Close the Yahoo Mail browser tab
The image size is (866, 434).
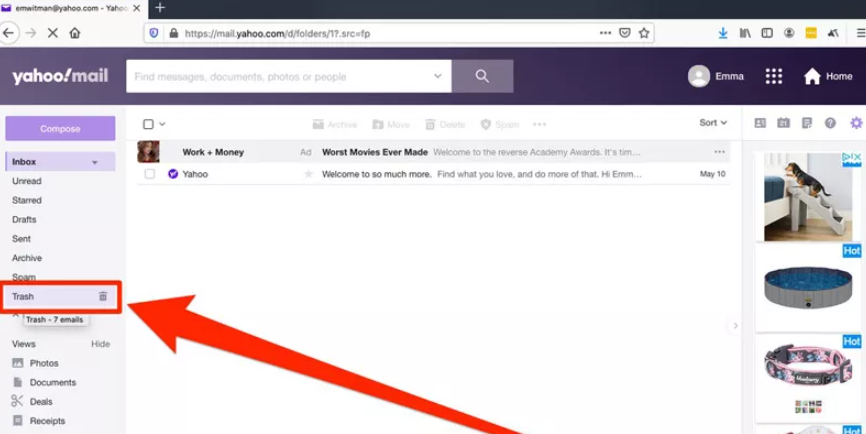(136, 8)
